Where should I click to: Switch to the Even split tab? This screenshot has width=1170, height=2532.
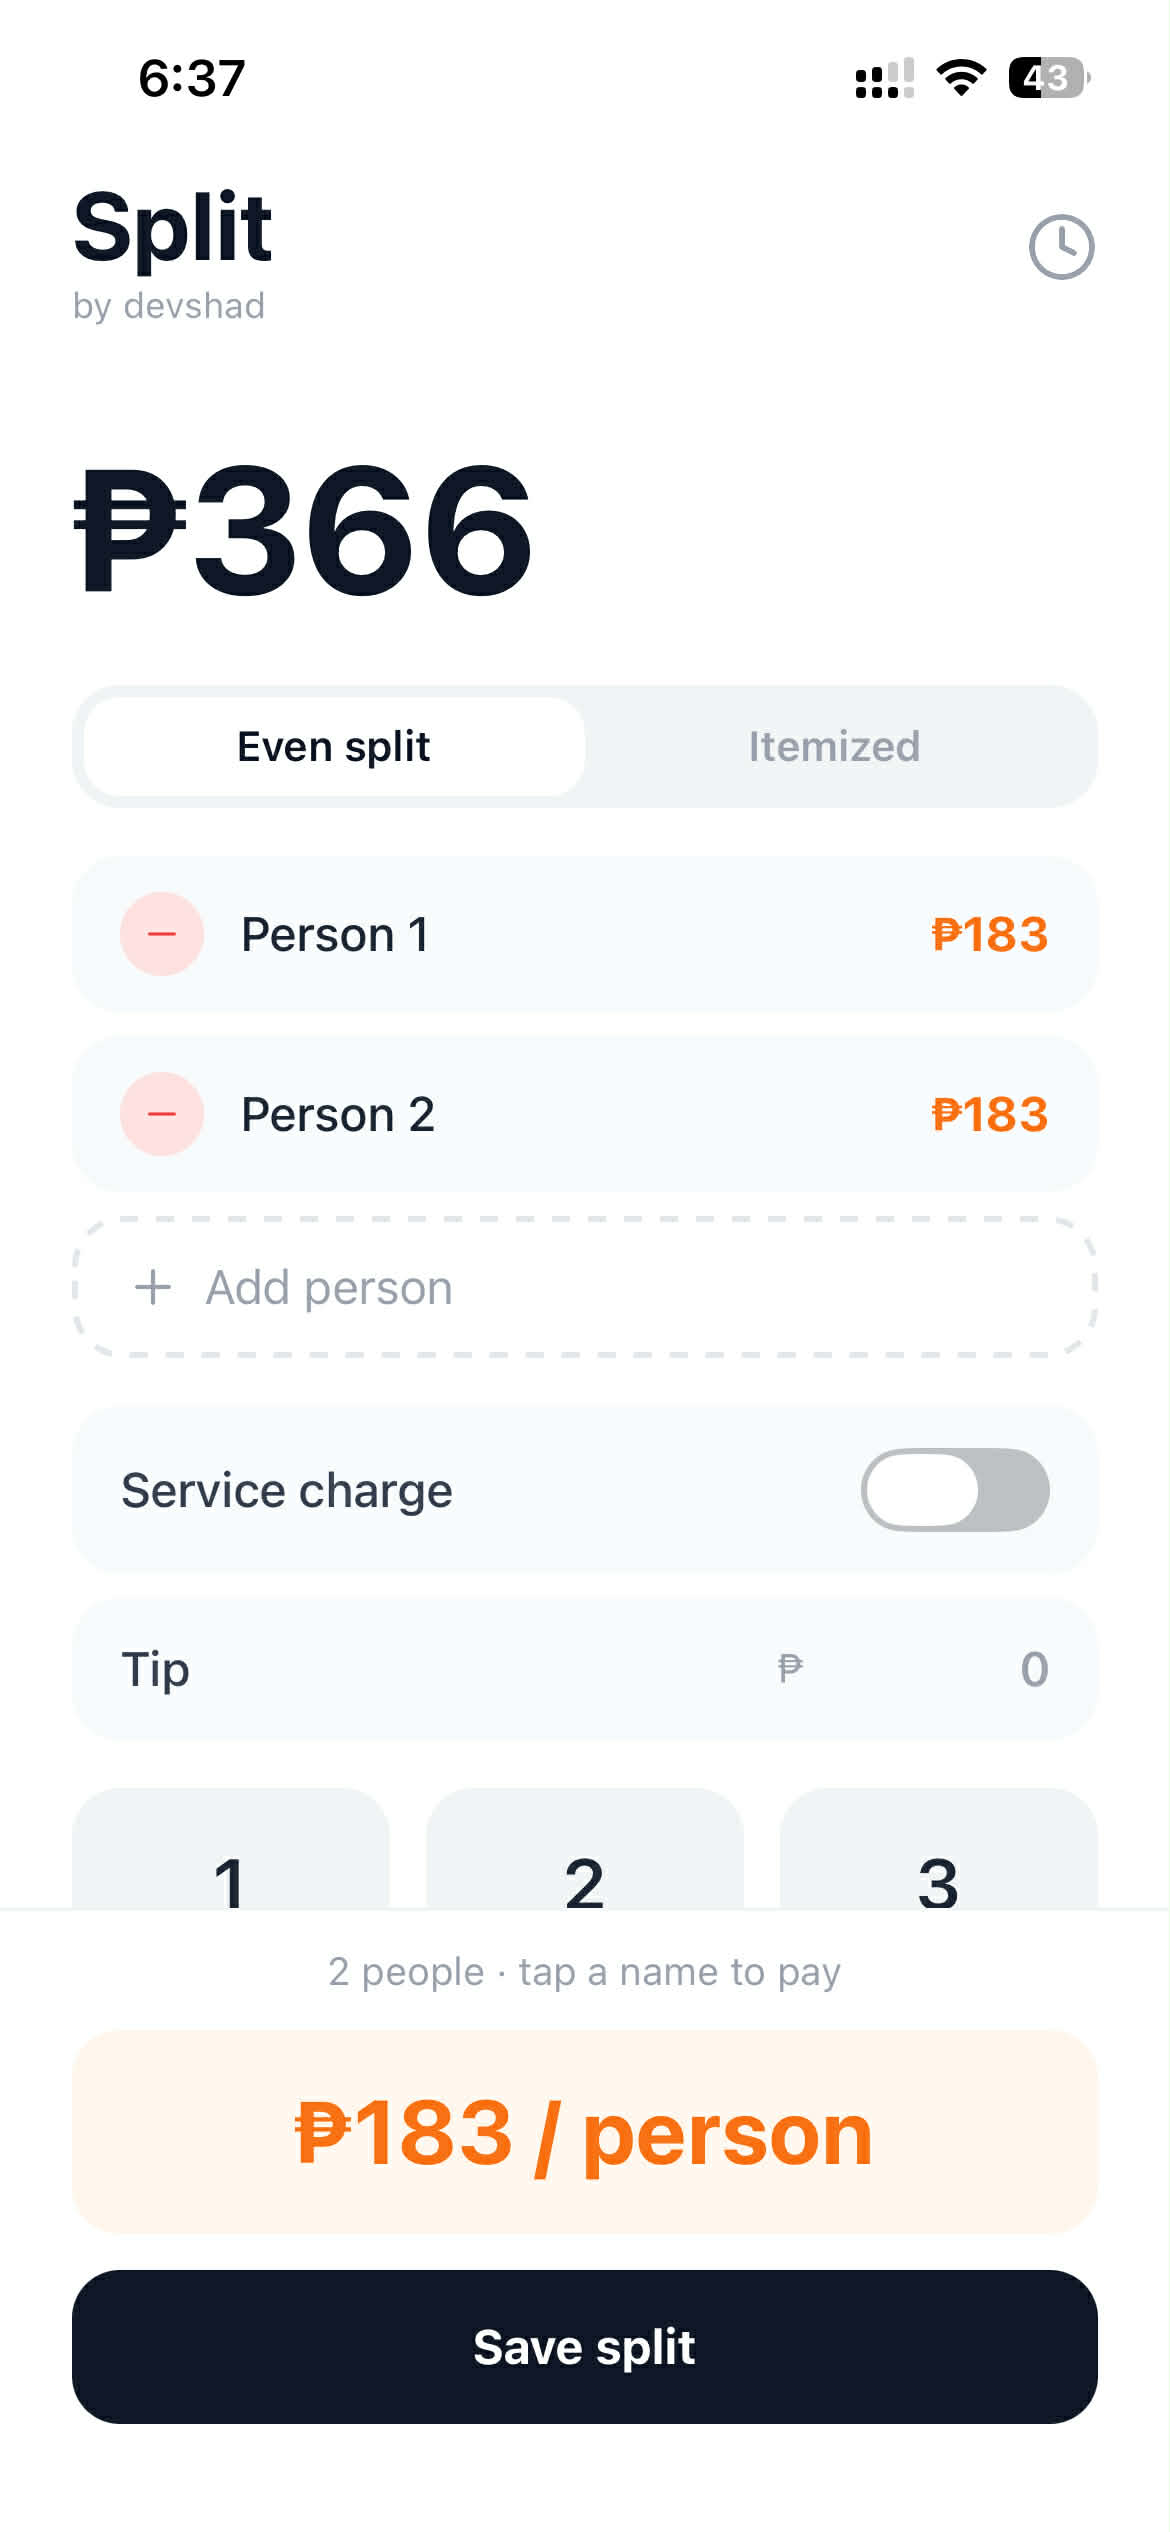[x=334, y=747]
